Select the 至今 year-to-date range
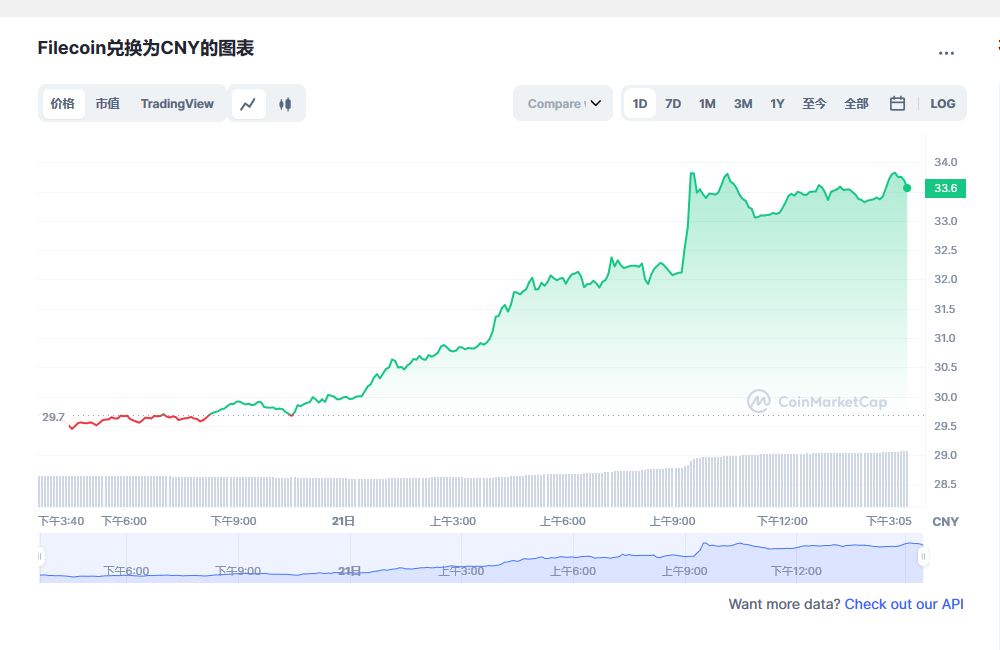 pyautogui.click(x=814, y=104)
